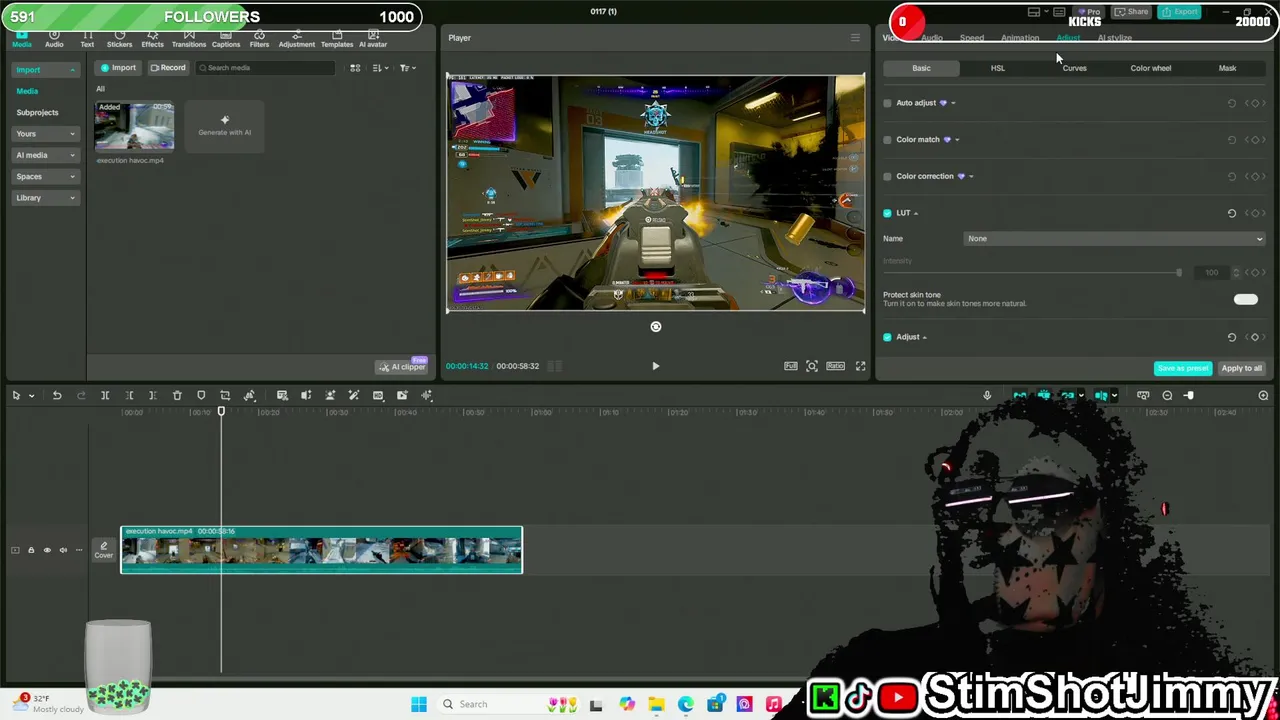1280x720 pixels.
Task: Zoom in timeline with plus magnifier
Action: pyautogui.click(x=1263, y=396)
